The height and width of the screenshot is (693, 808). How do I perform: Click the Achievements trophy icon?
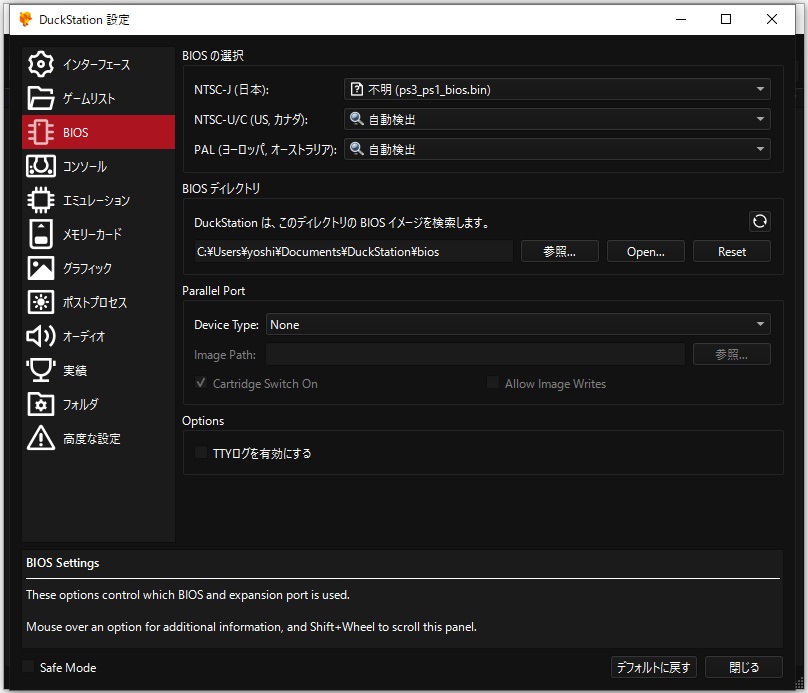coord(41,370)
